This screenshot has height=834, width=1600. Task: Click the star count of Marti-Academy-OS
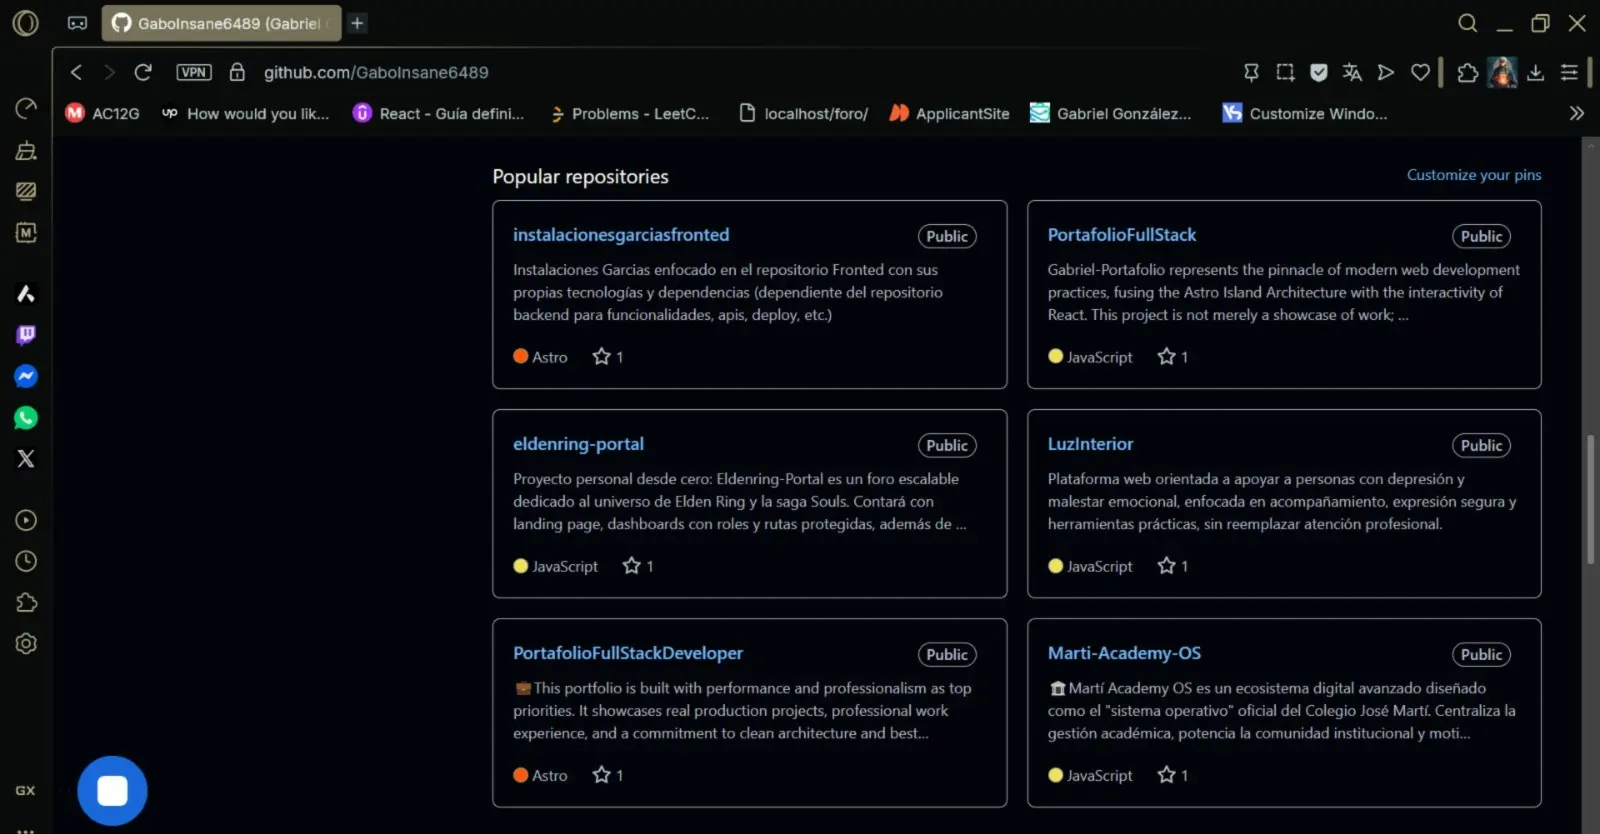pyautogui.click(x=1173, y=775)
